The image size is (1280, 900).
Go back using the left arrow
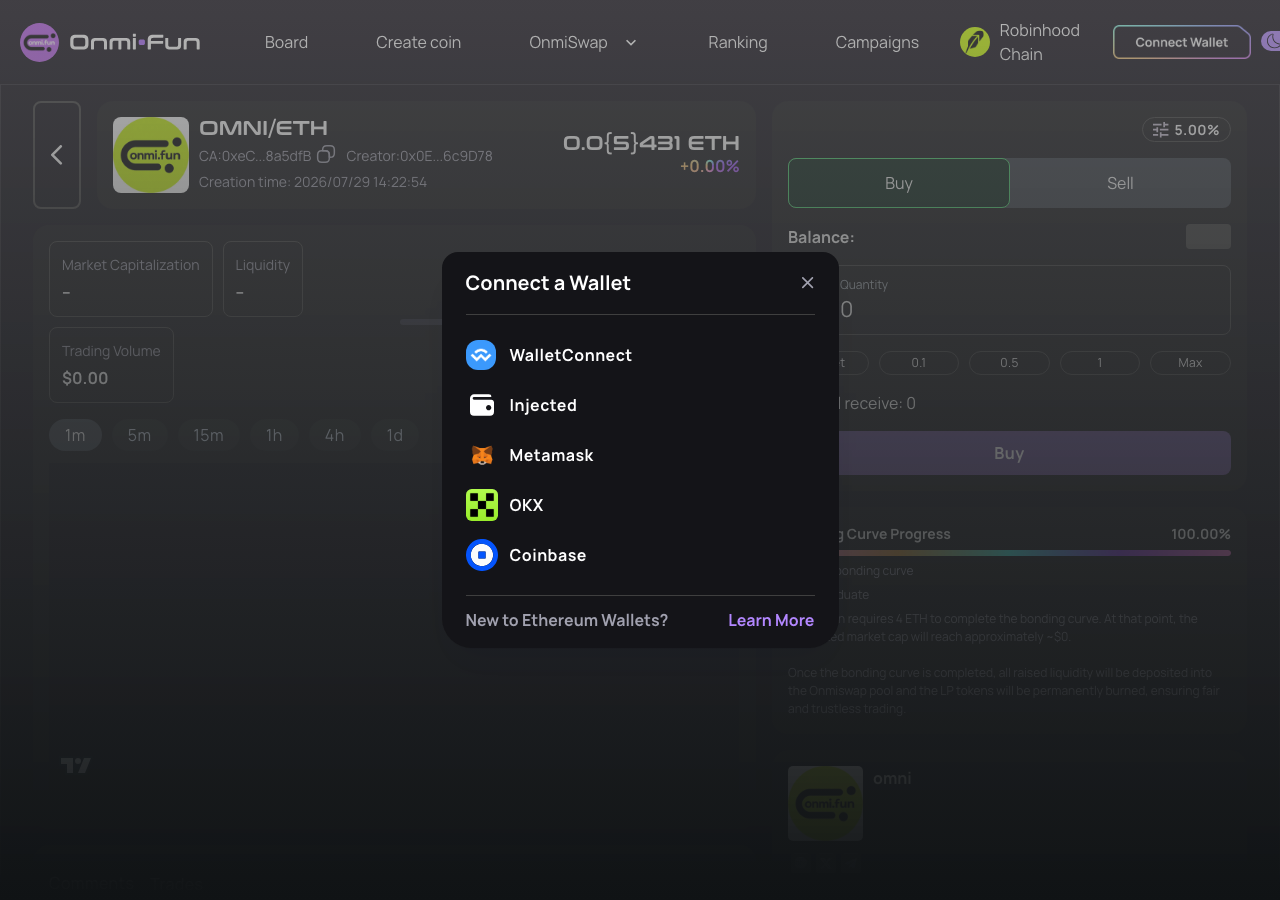tap(57, 155)
